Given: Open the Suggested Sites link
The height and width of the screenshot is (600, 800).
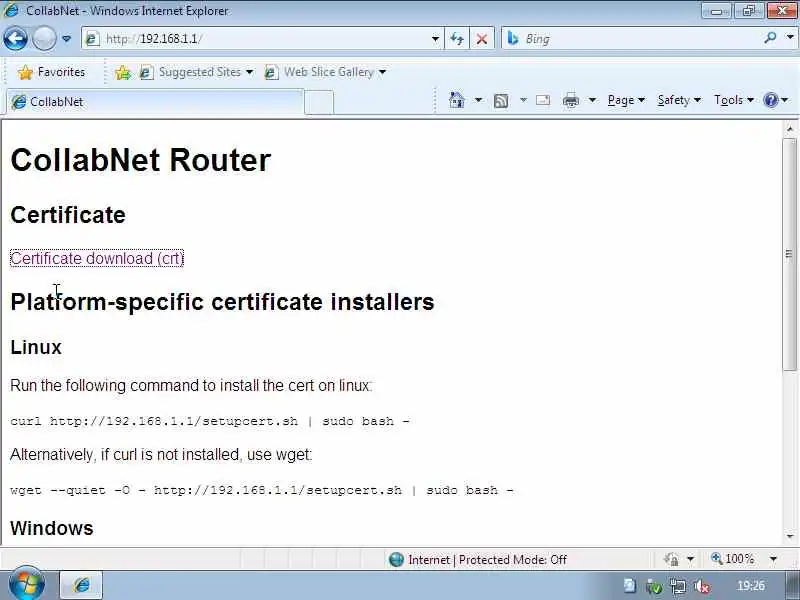Looking at the screenshot, I should pos(196,72).
